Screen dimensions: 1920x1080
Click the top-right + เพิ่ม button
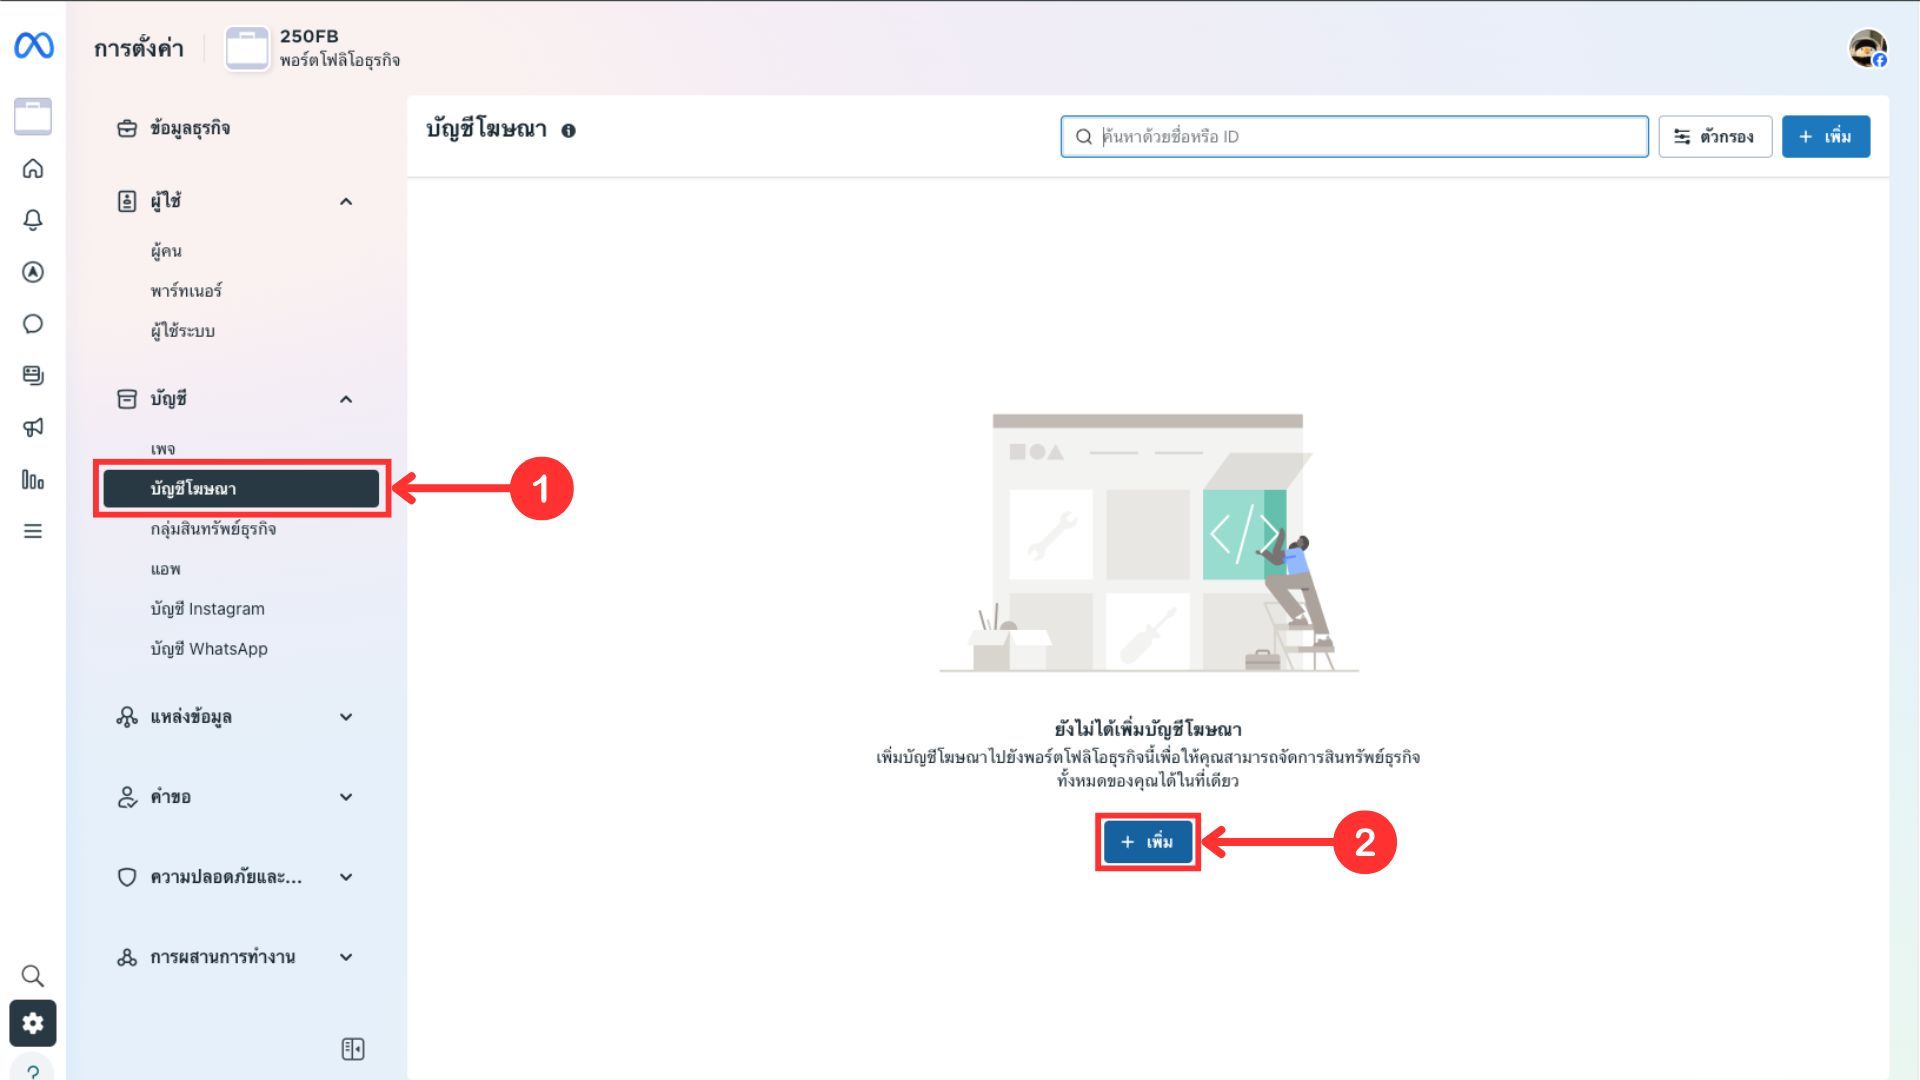tap(1825, 137)
